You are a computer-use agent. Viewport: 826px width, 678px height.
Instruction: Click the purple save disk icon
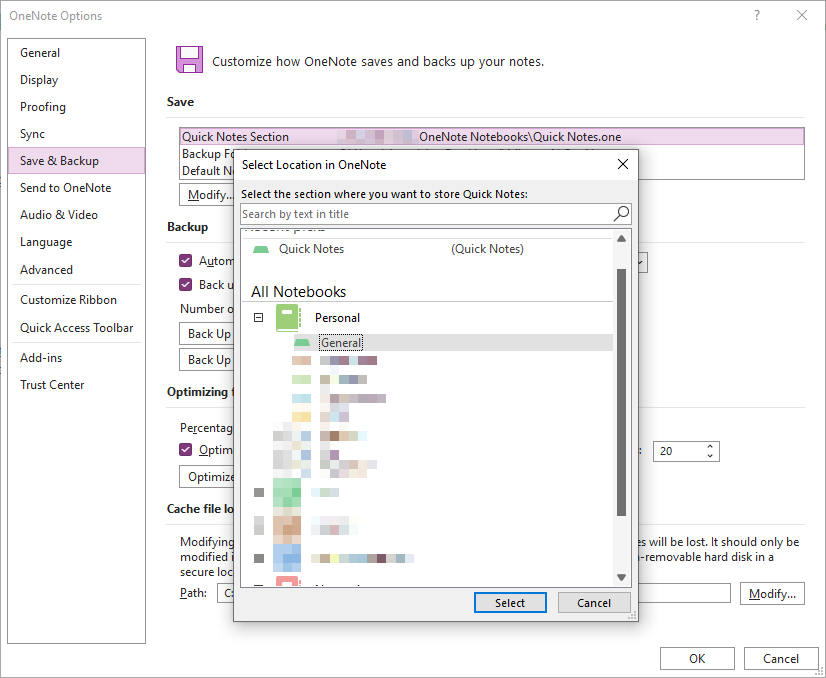189,59
